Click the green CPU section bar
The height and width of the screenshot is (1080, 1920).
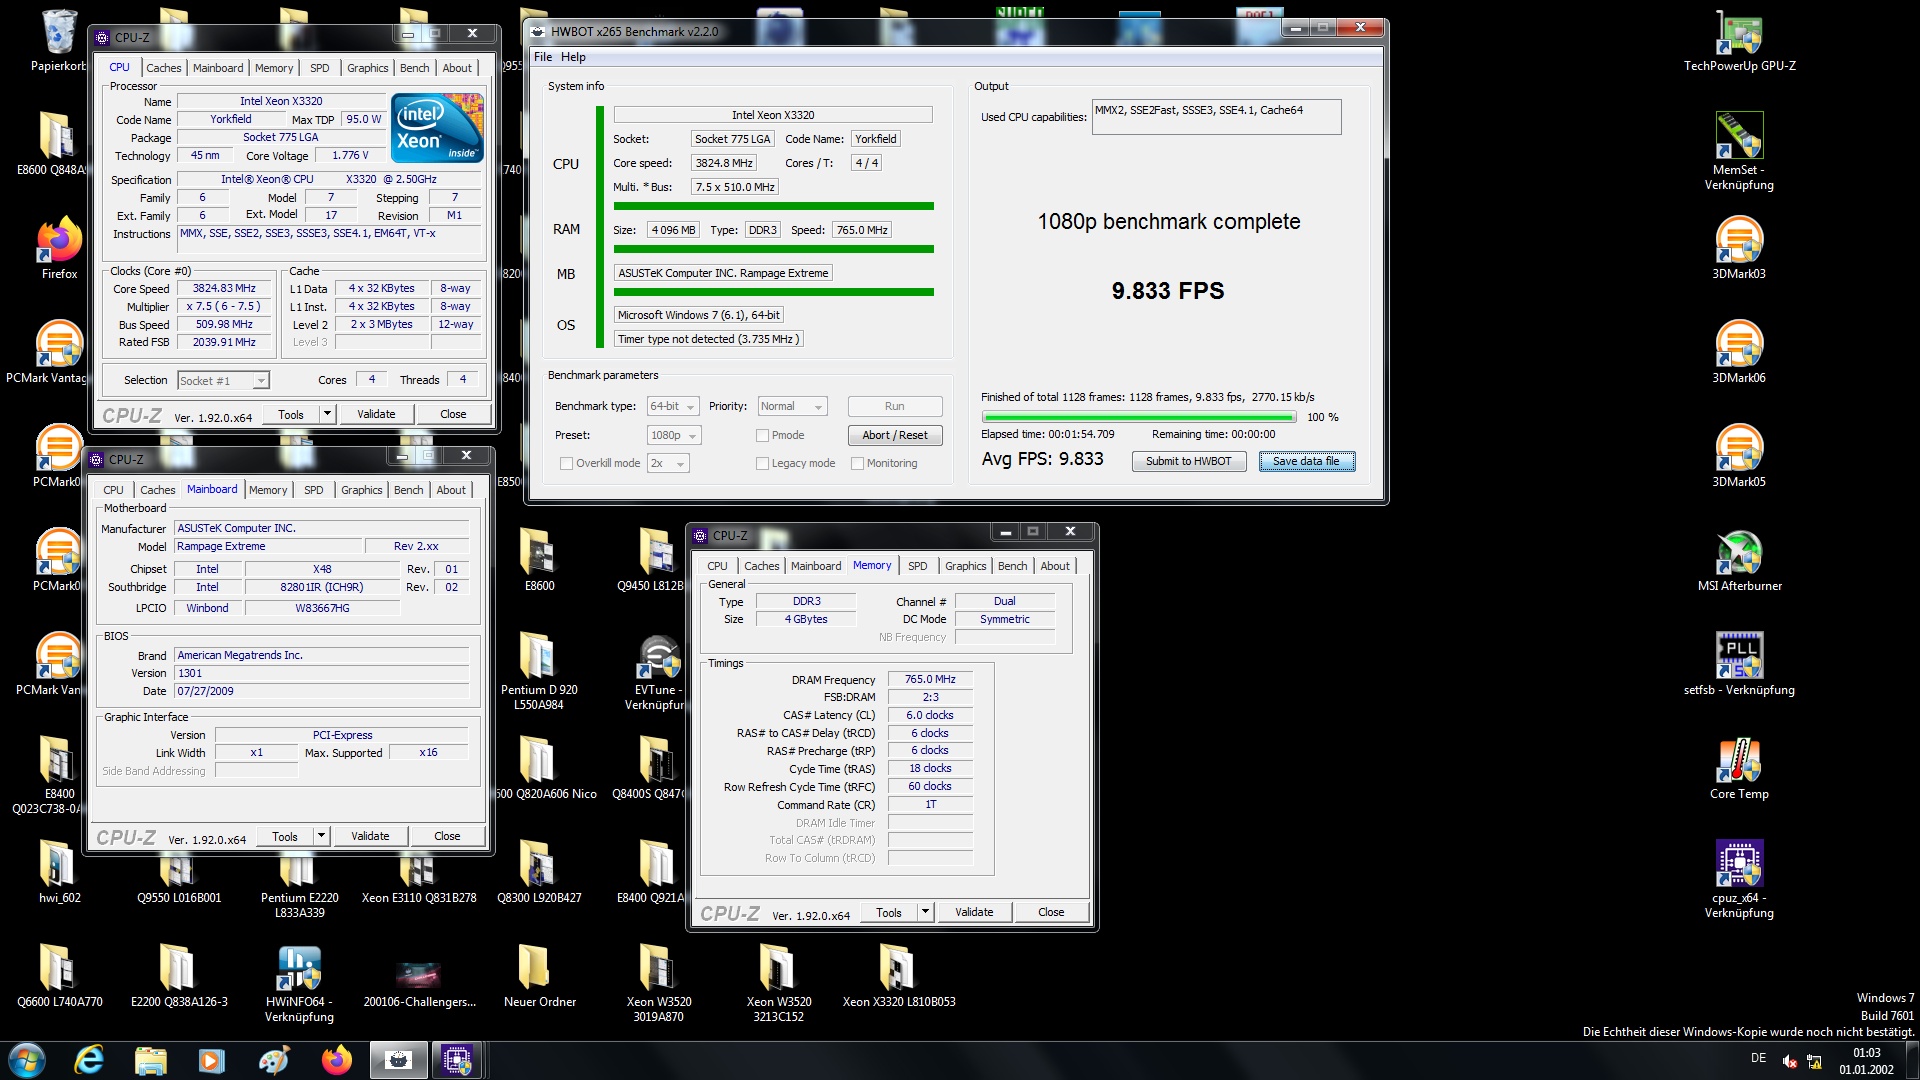click(x=774, y=207)
